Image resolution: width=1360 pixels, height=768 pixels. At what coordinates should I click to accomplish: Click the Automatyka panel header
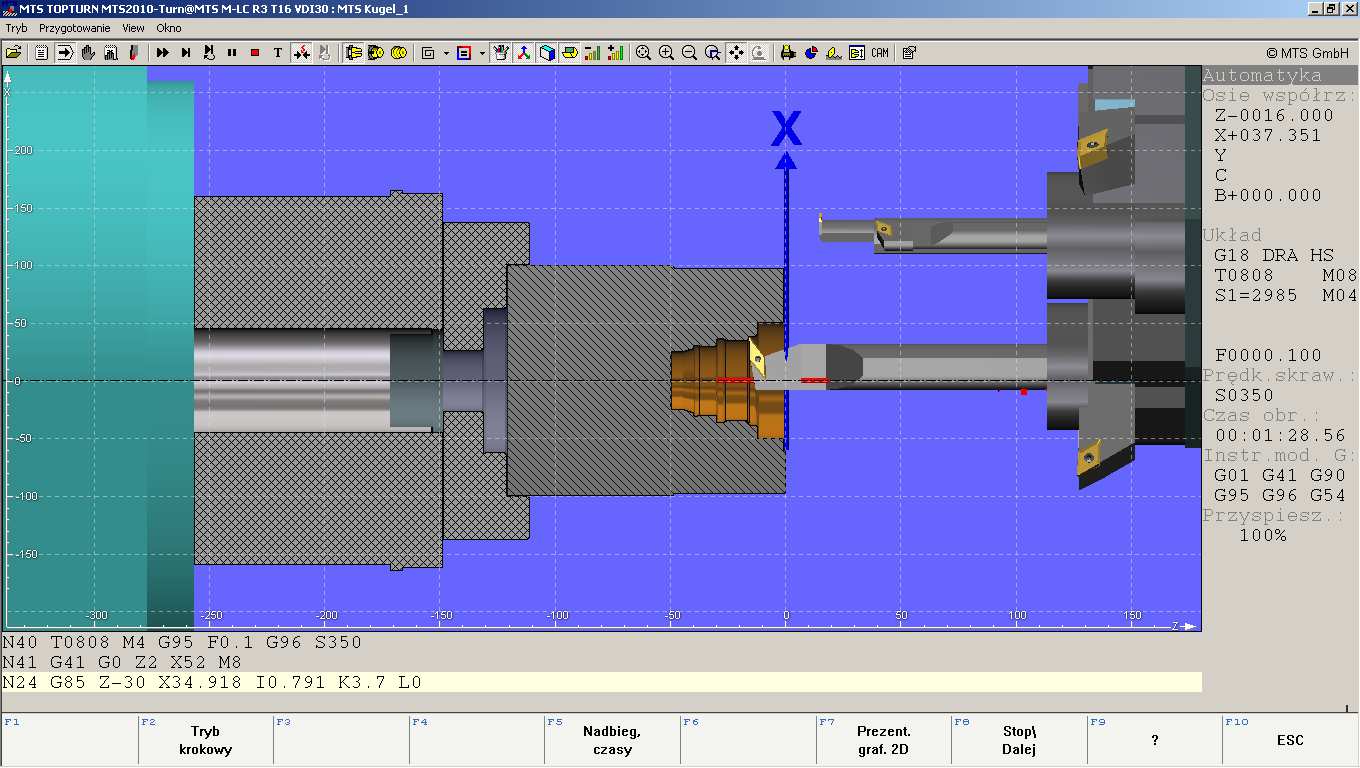(x=1280, y=75)
